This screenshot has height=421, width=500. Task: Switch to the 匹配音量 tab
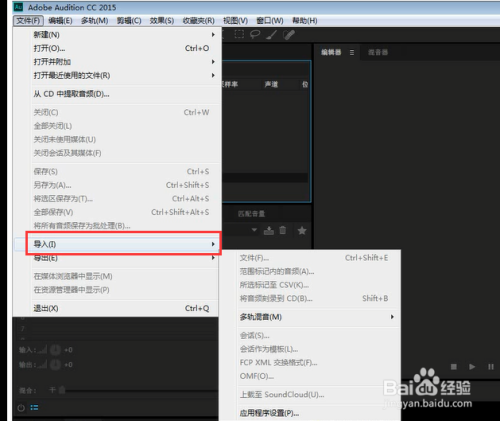click(252, 214)
